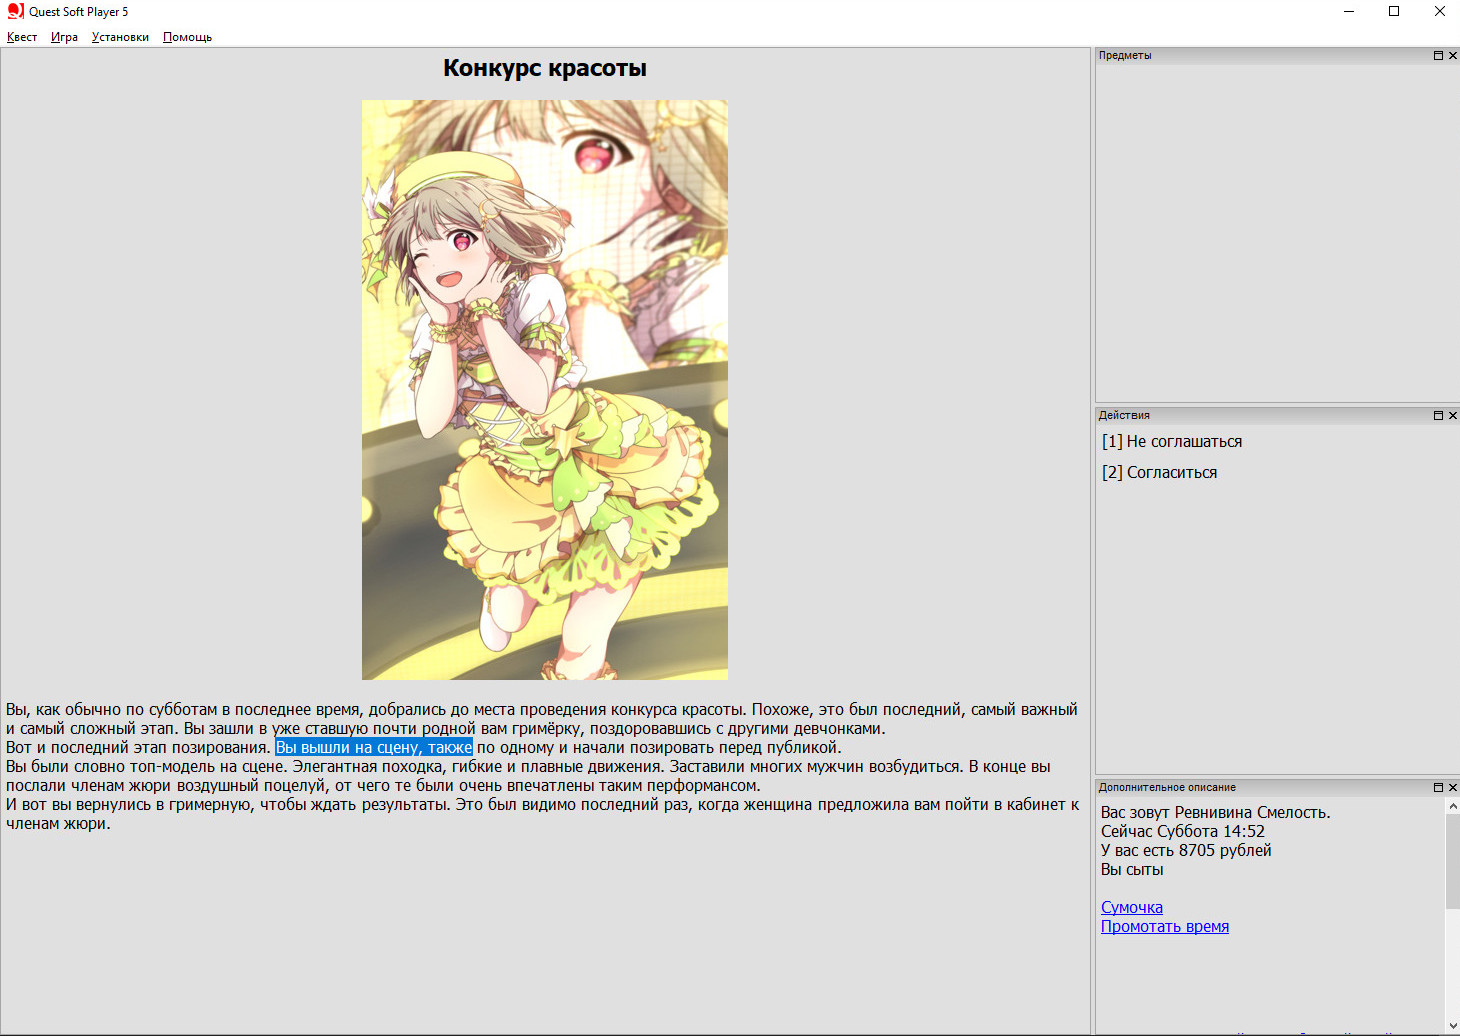Click the Дополнительное описание panel title
1460x1036 pixels.
tap(1167, 787)
